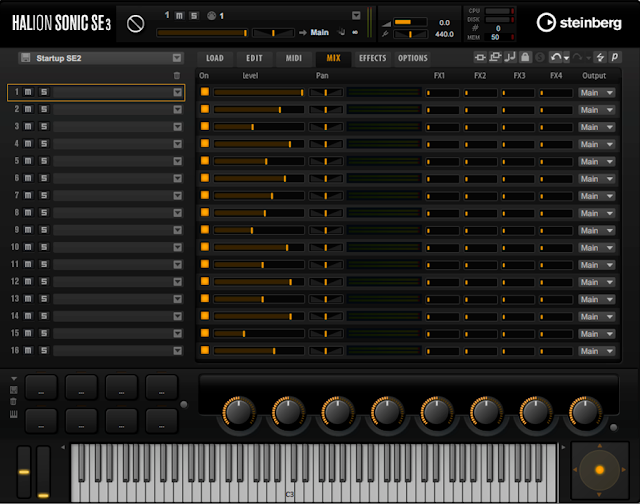The image size is (640, 504).
Task: Open the program dropdown in plug-in header
Action: click(356, 16)
